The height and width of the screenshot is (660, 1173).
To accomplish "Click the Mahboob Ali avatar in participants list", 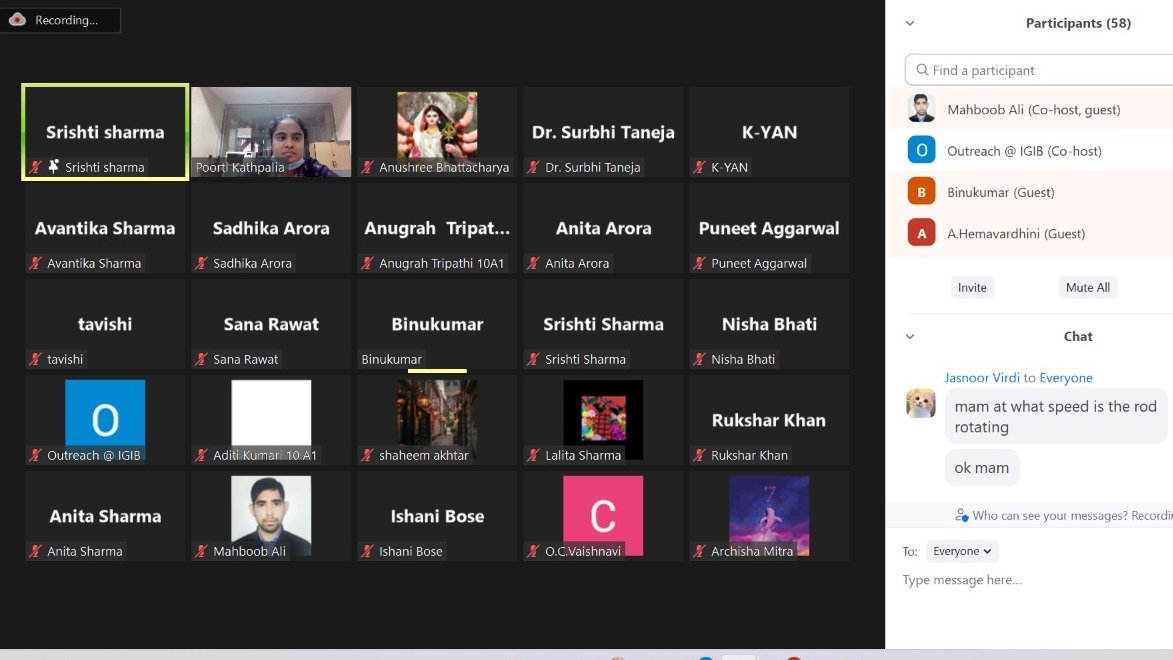I will [922, 109].
